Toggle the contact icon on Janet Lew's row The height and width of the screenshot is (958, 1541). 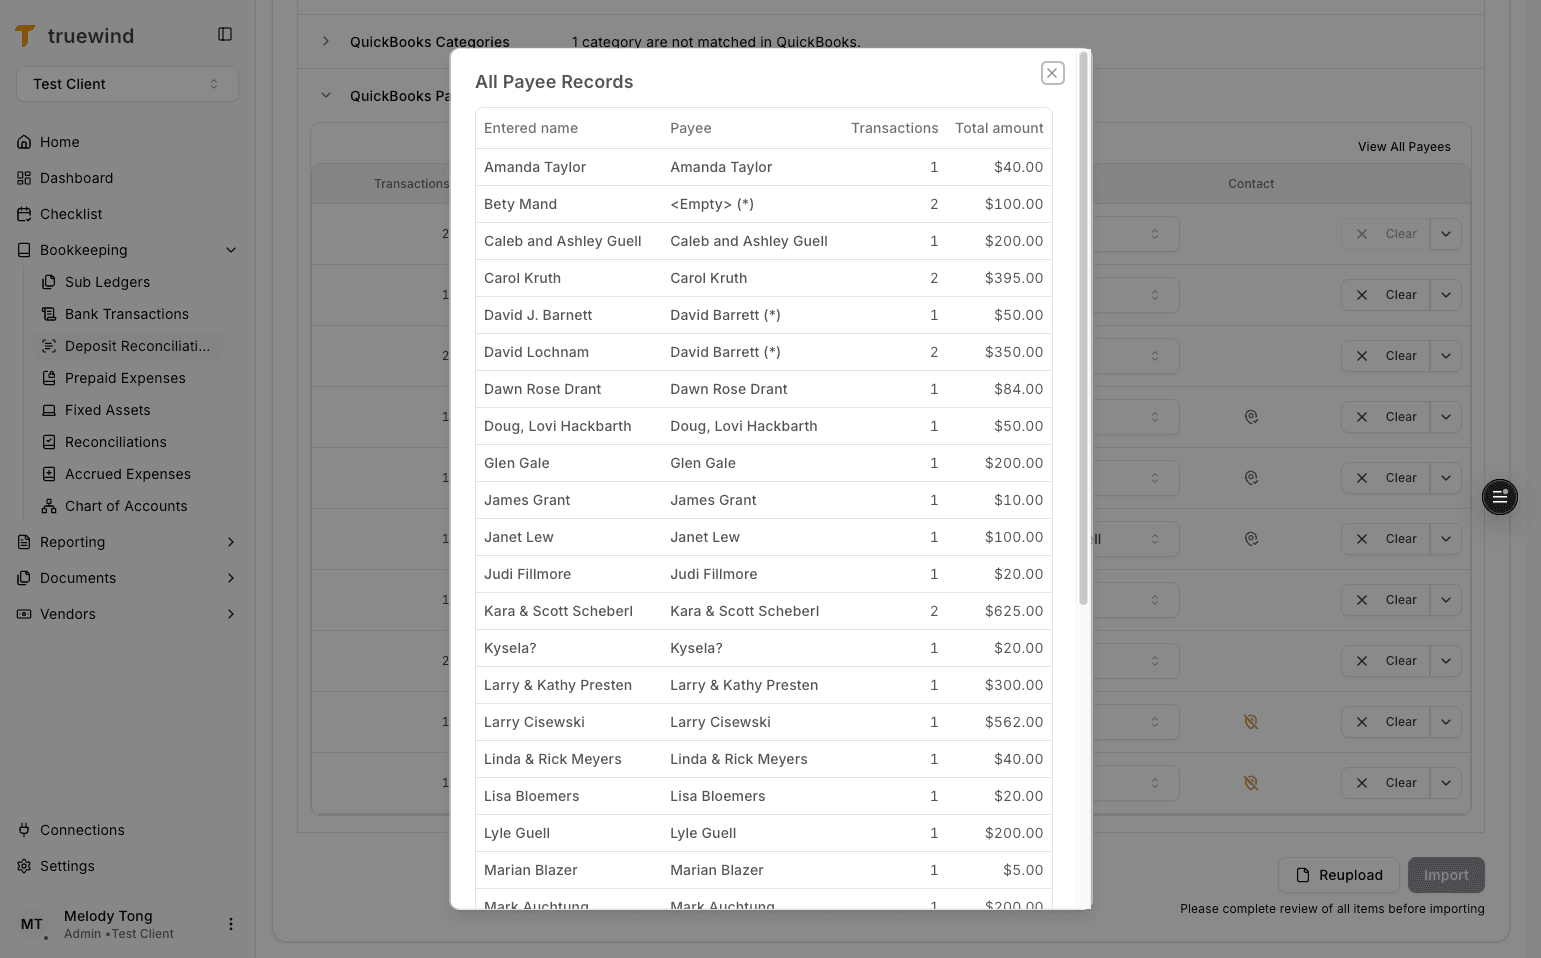click(x=1251, y=538)
